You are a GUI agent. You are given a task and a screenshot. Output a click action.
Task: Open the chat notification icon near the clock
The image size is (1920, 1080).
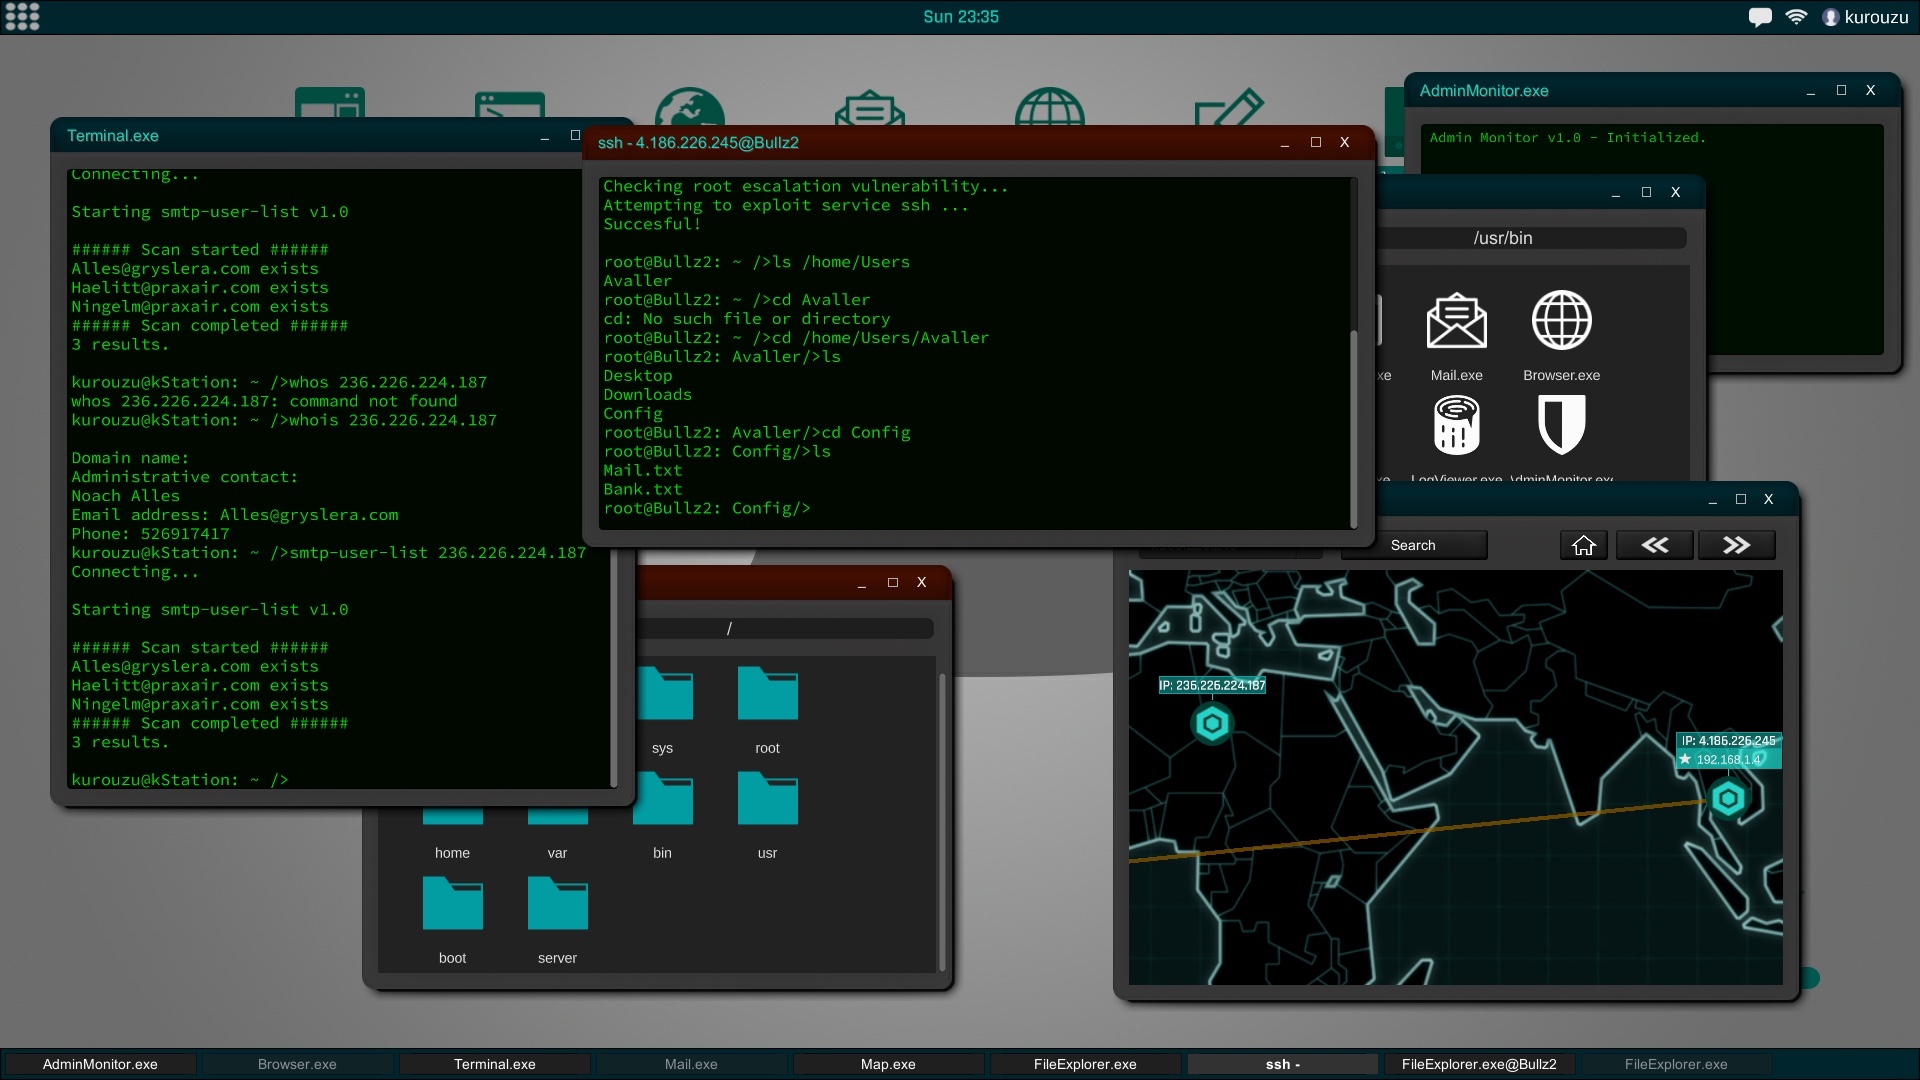tap(1760, 16)
